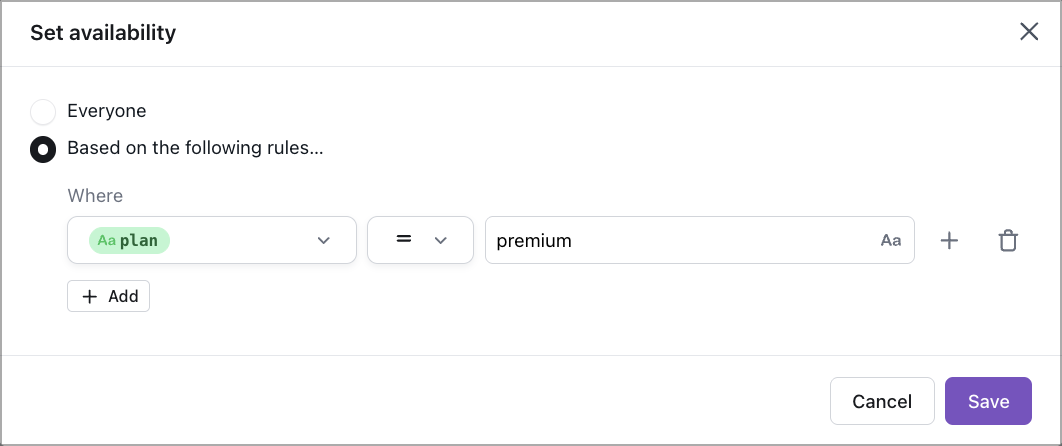Screen dimensions: 1062x446
Task: Open the equals operator dropdown
Action: [419, 240]
